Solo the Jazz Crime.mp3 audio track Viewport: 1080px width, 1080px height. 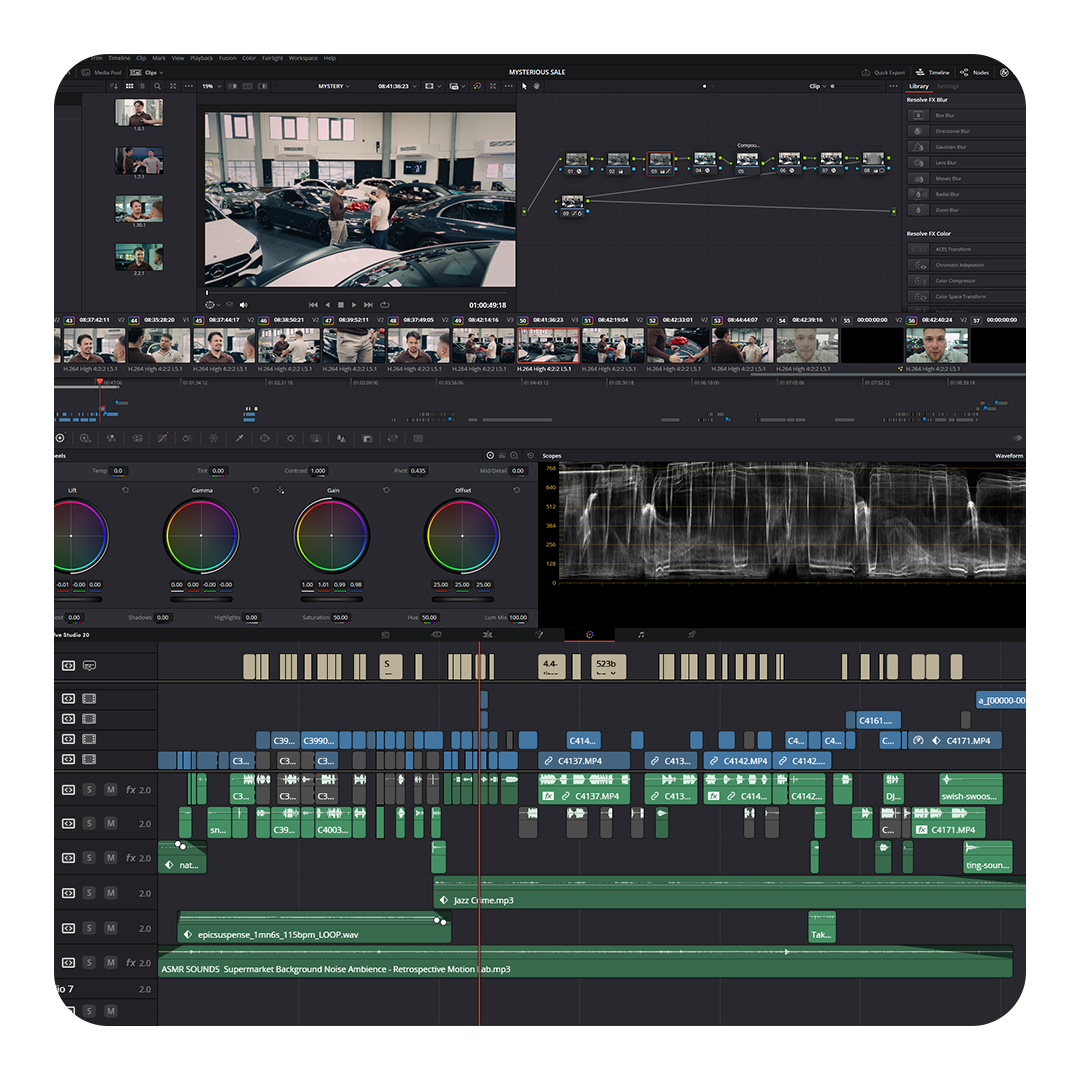[x=89, y=893]
